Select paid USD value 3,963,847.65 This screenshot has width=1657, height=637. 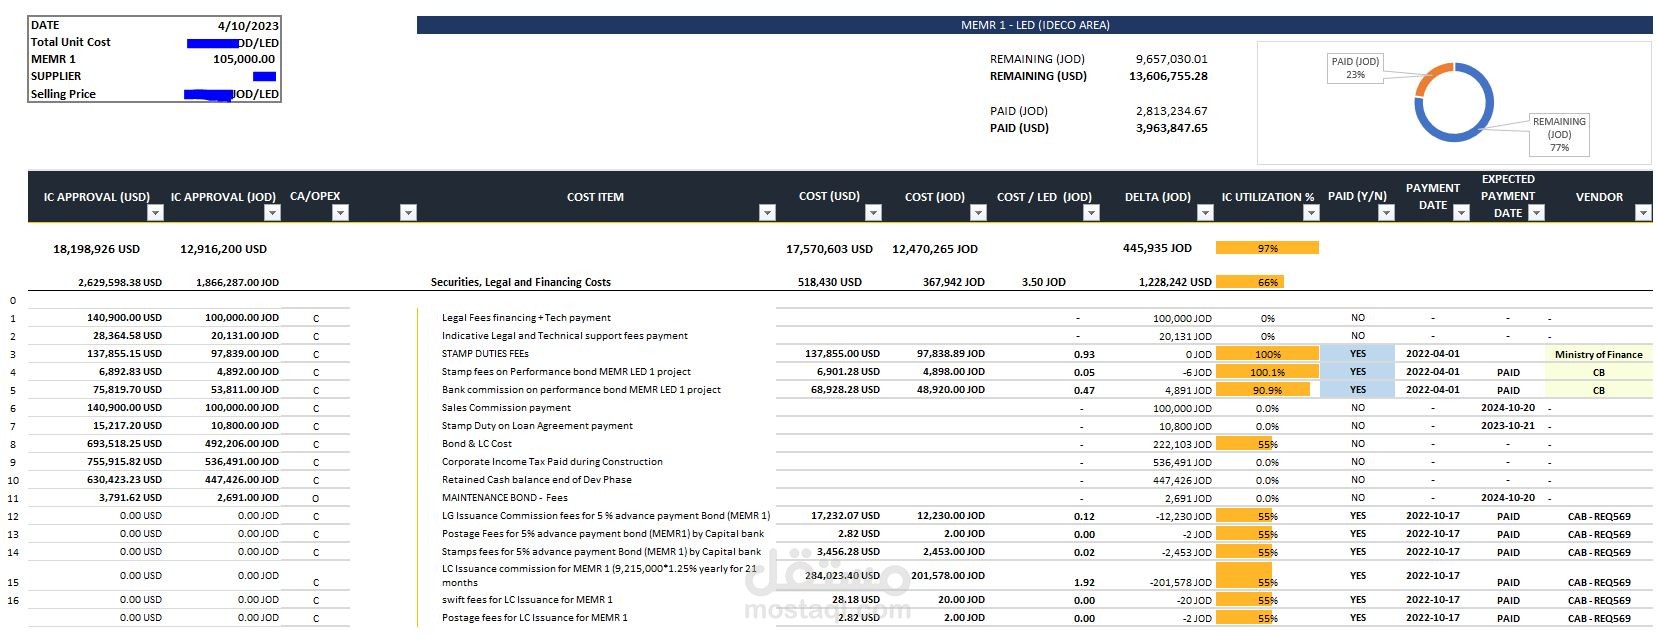click(x=1171, y=128)
